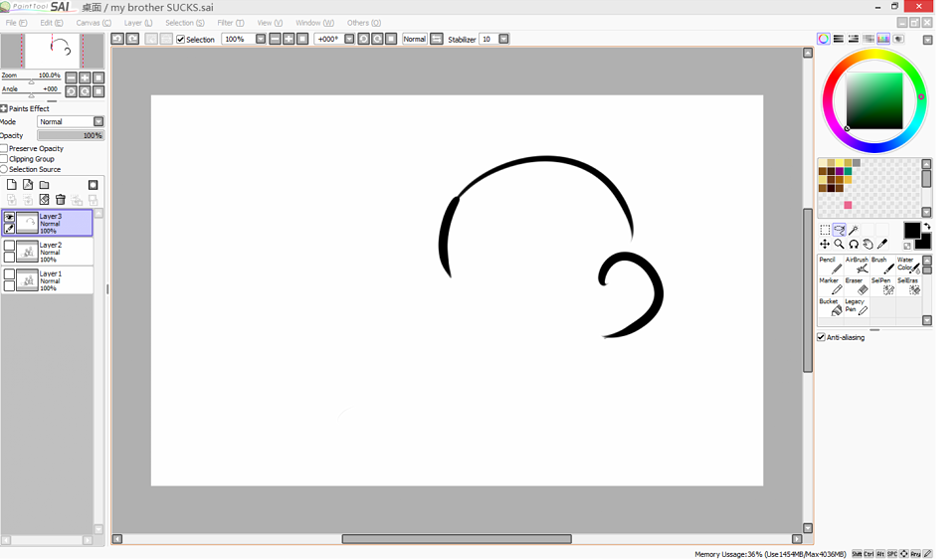The width and height of the screenshot is (936, 559).
Task: Open the Canvas menu
Action: point(91,22)
